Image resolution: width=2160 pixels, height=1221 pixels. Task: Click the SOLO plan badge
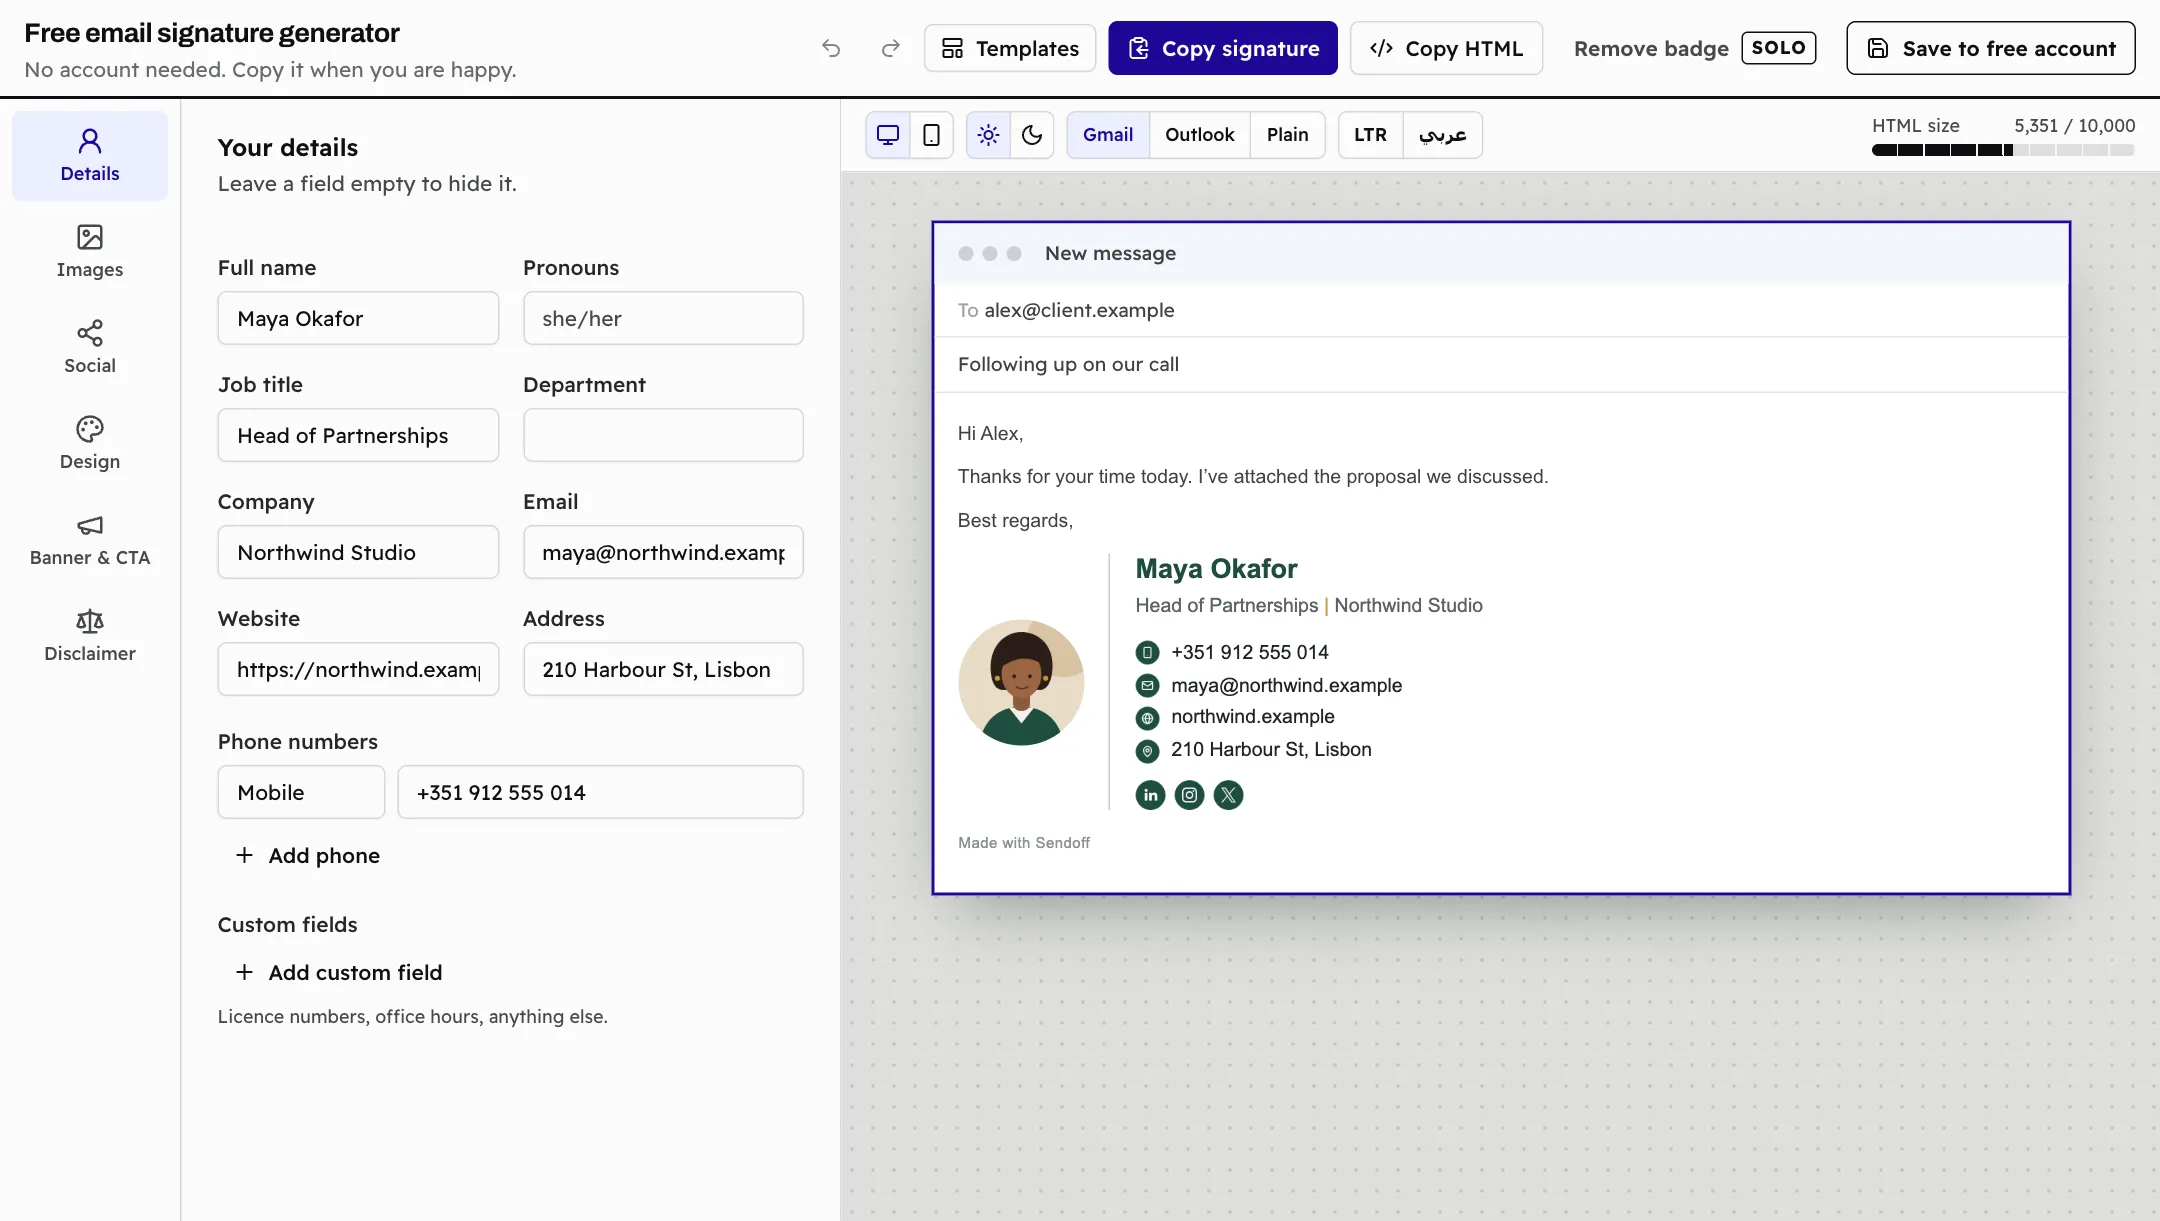tap(1778, 48)
